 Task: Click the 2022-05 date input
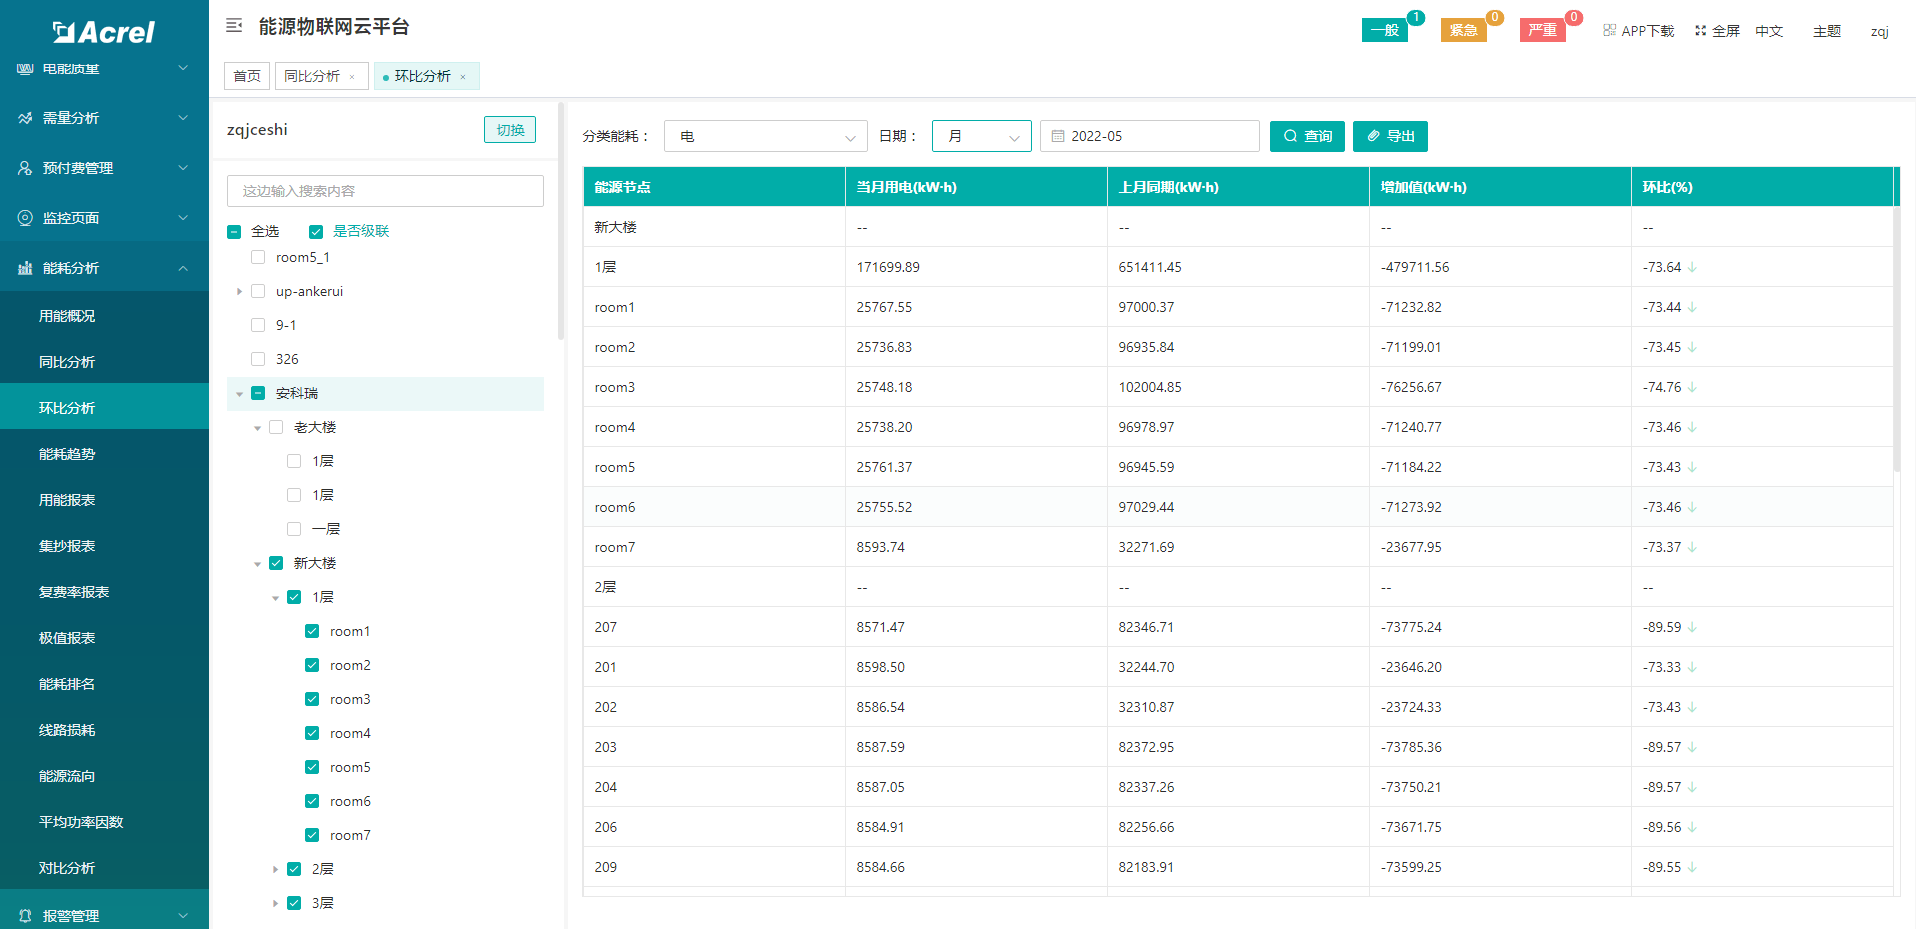(x=1150, y=136)
